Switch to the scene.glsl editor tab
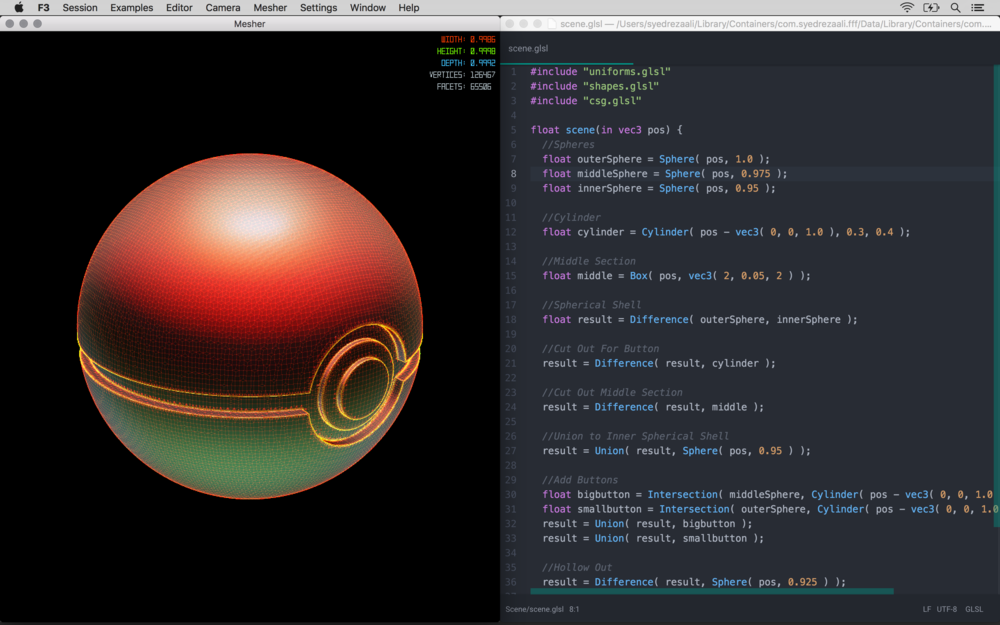 pyautogui.click(x=528, y=48)
